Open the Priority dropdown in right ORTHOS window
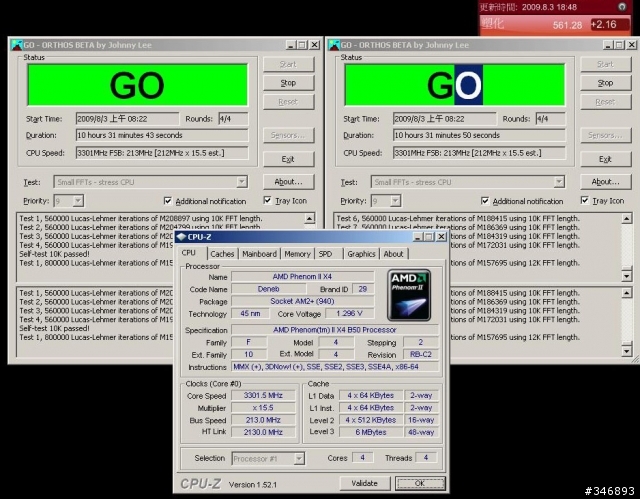Viewport: 640px width, 499px height. 395,201
